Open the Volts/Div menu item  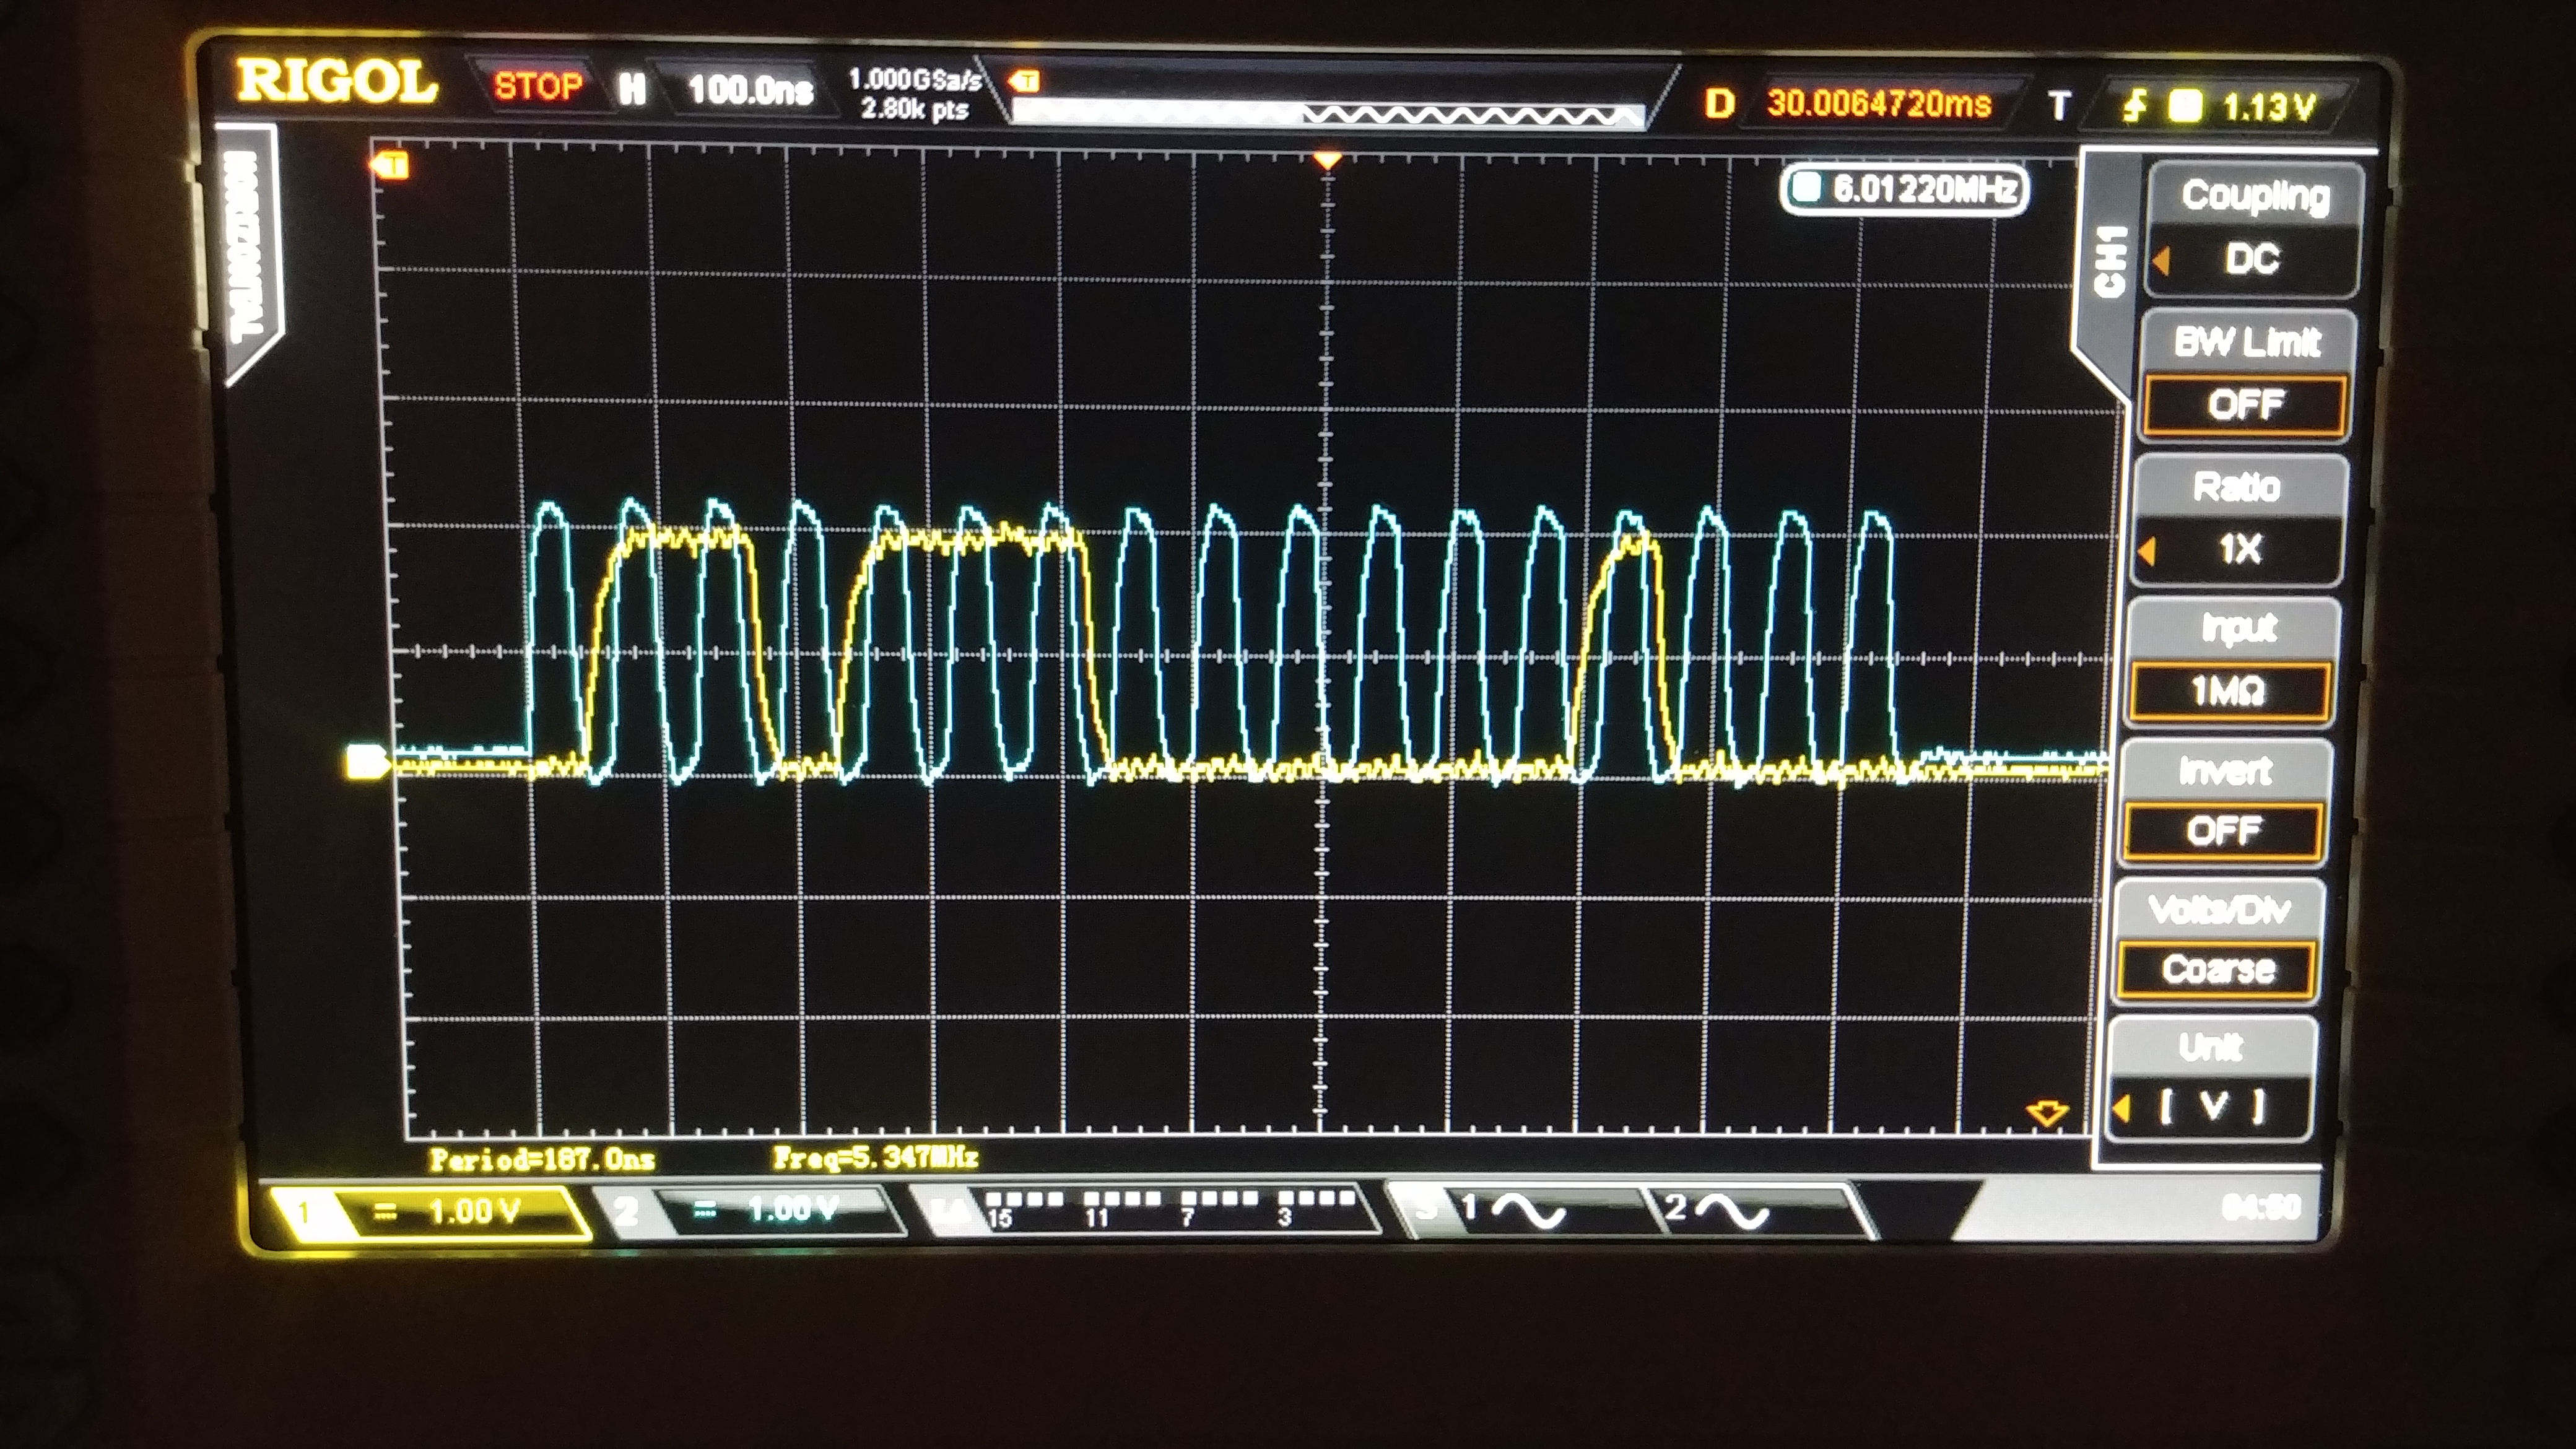coord(2220,910)
